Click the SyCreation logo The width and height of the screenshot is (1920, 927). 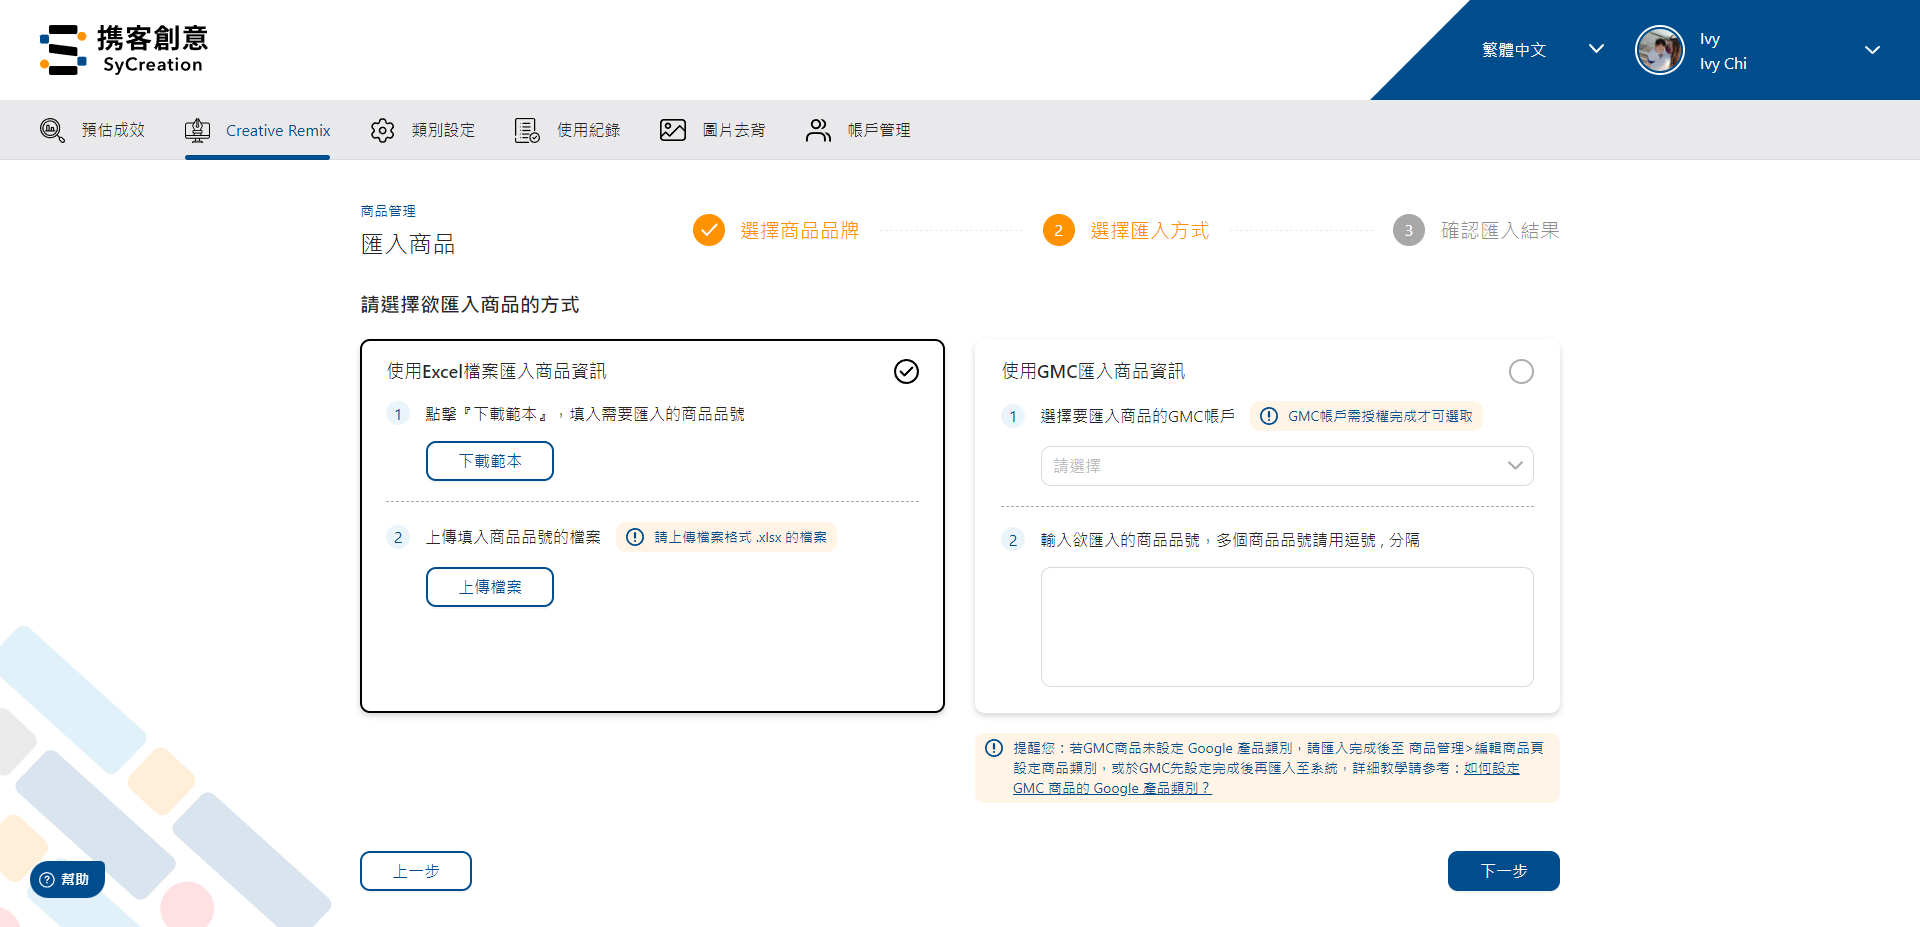[x=124, y=50]
